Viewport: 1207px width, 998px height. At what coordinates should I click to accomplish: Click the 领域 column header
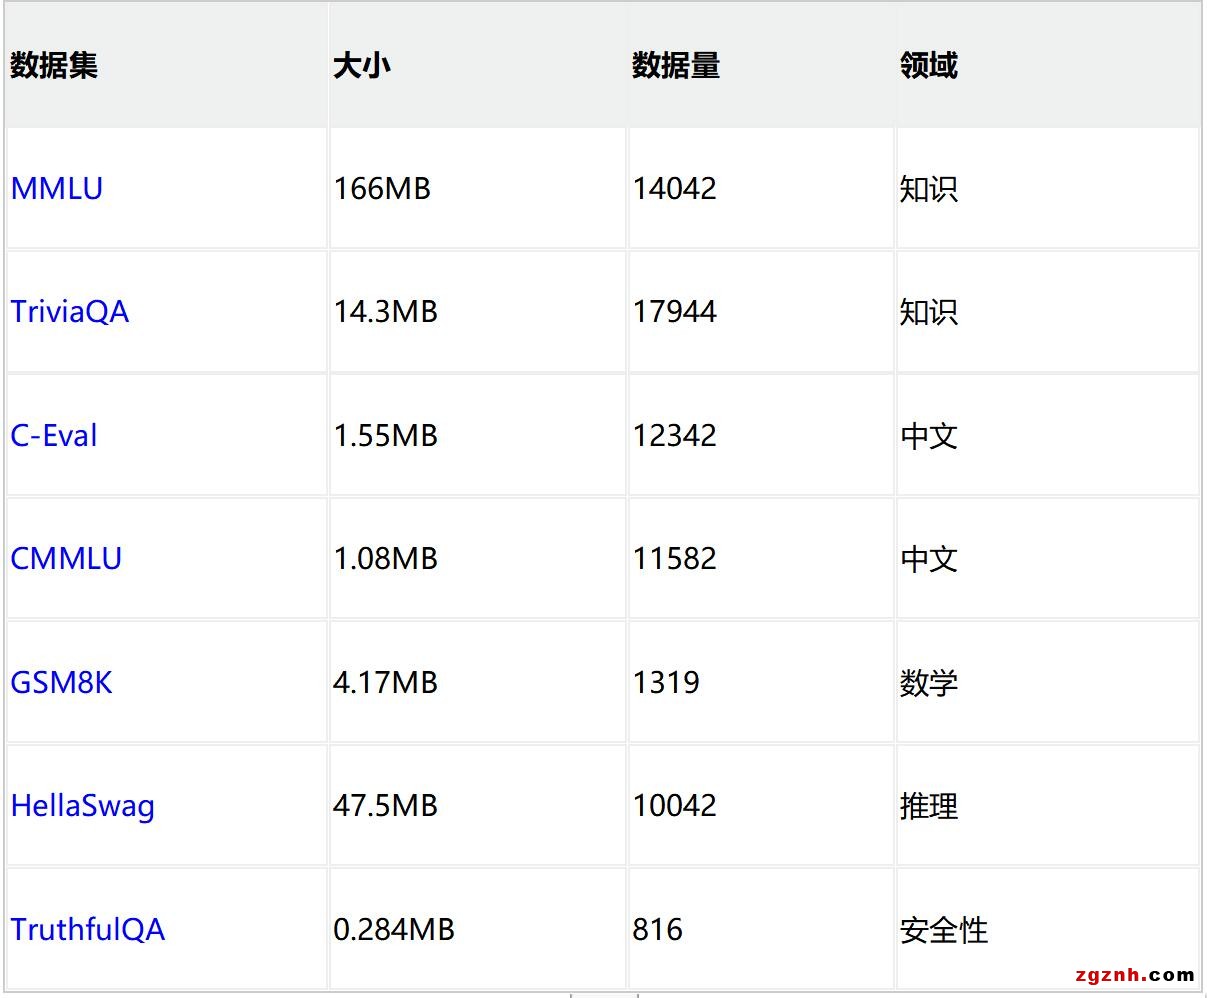point(928,66)
